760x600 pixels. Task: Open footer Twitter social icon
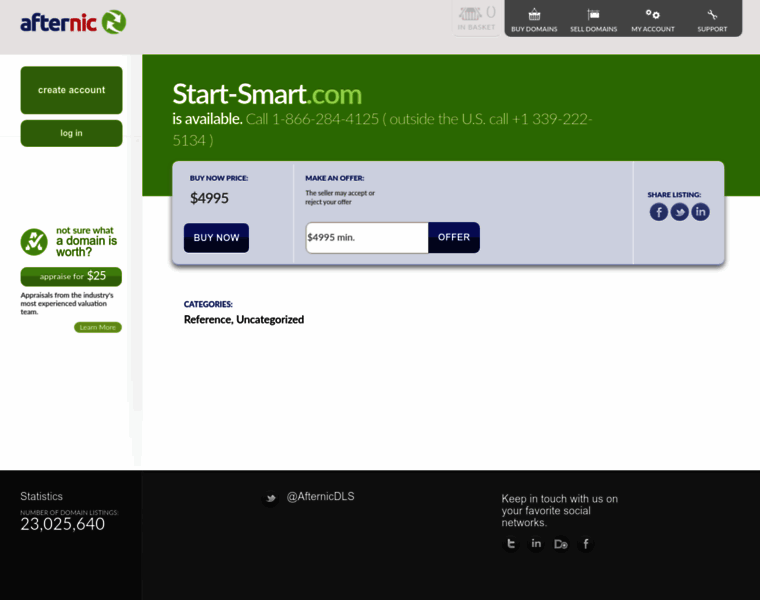pos(511,544)
